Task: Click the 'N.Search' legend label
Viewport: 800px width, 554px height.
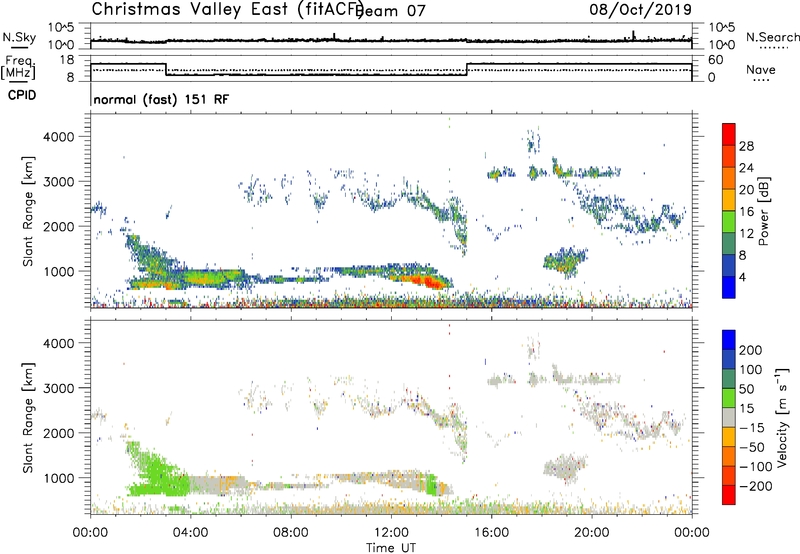Action: [x=772, y=37]
